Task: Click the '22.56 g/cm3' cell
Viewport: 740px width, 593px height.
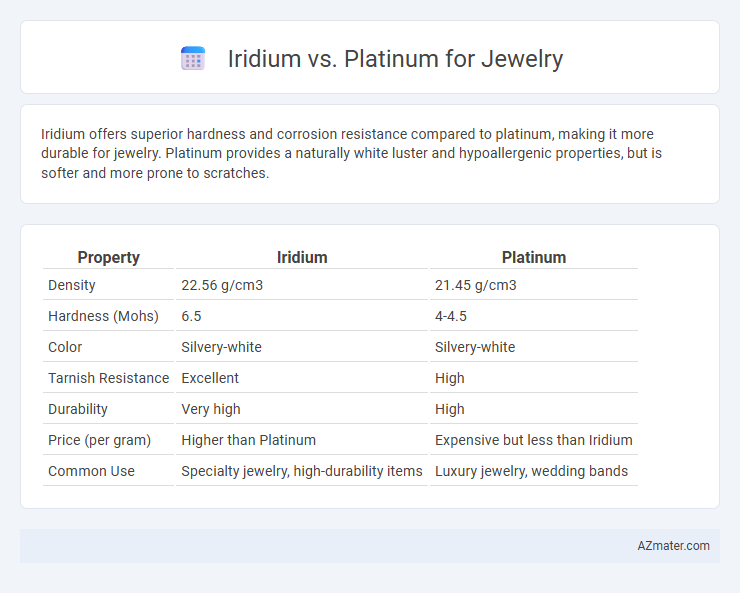Action: pos(222,285)
